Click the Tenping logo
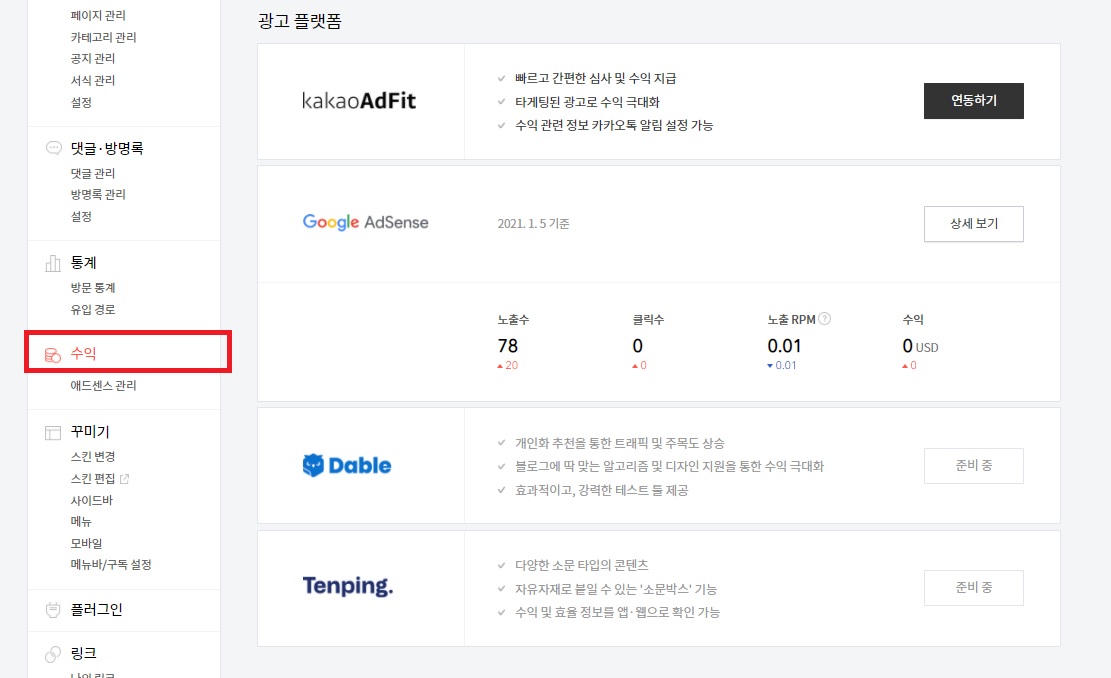Screen dimensions: 1111x678 (348, 587)
